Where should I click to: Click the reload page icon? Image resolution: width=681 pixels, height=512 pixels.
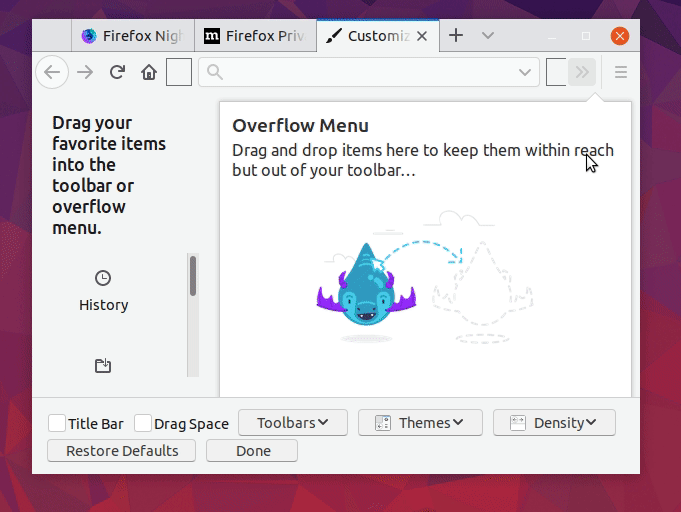tap(117, 72)
